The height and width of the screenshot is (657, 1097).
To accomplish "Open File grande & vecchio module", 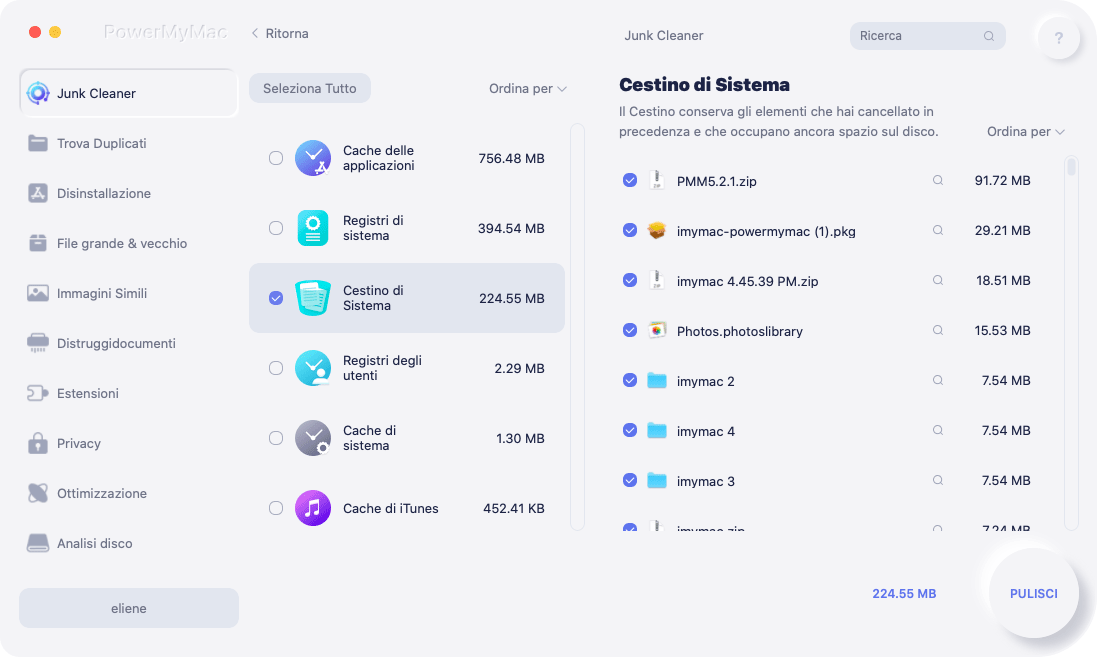I will [x=129, y=243].
